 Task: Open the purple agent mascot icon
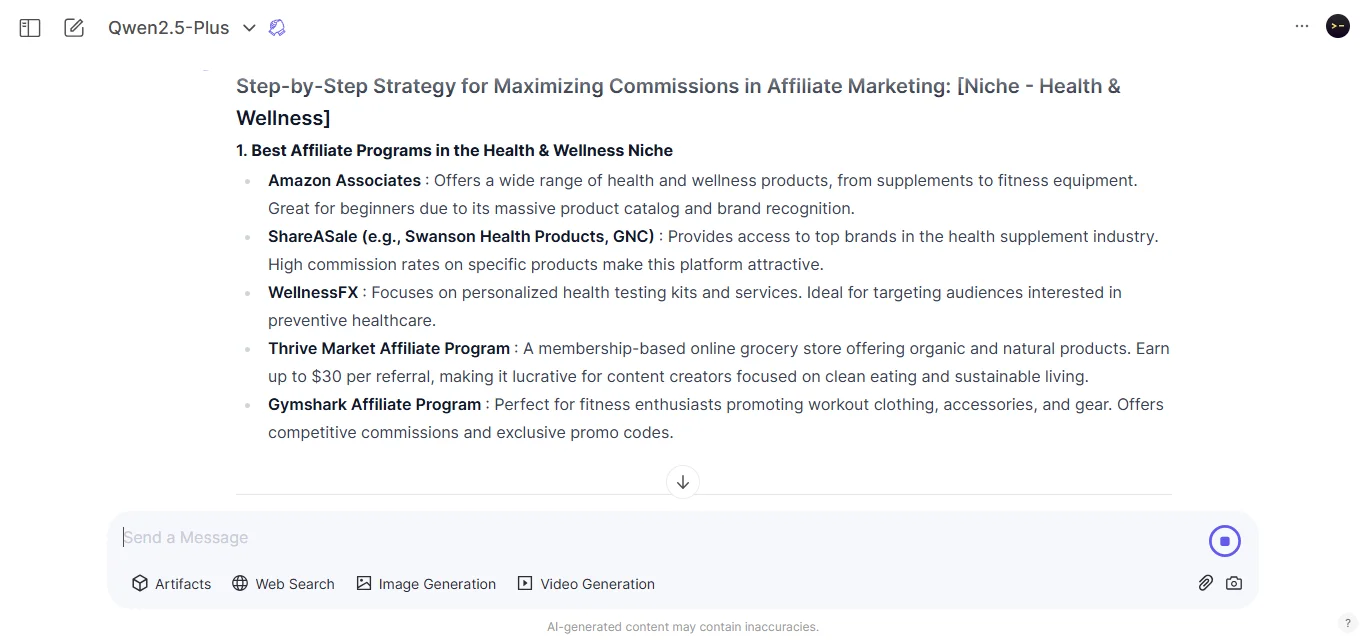[x=277, y=27]
